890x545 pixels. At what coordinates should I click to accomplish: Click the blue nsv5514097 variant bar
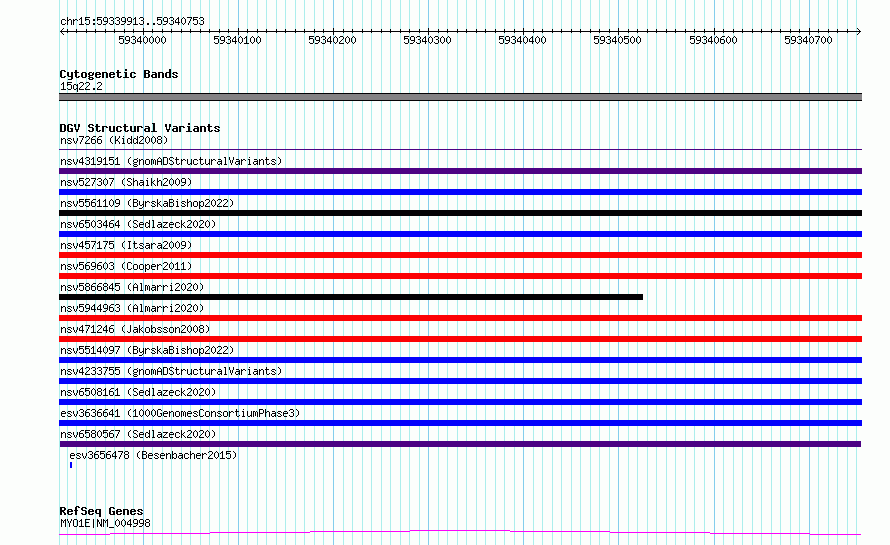pyautogui.click(x=460, y=360)
